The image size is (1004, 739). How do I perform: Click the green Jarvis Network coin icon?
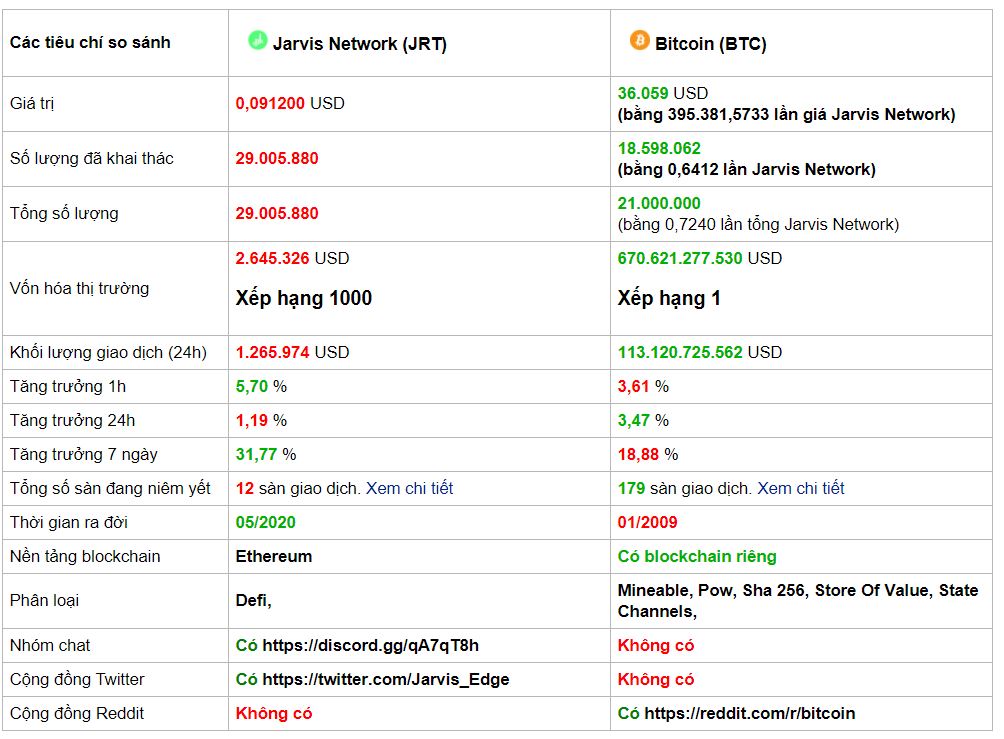tap(257, 40)
